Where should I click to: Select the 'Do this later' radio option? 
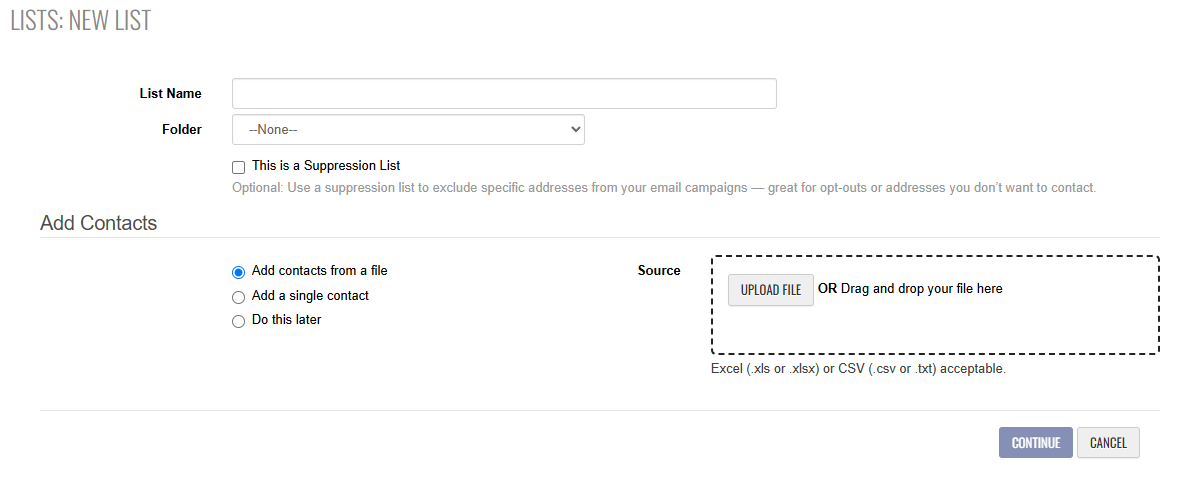point(238,322)
